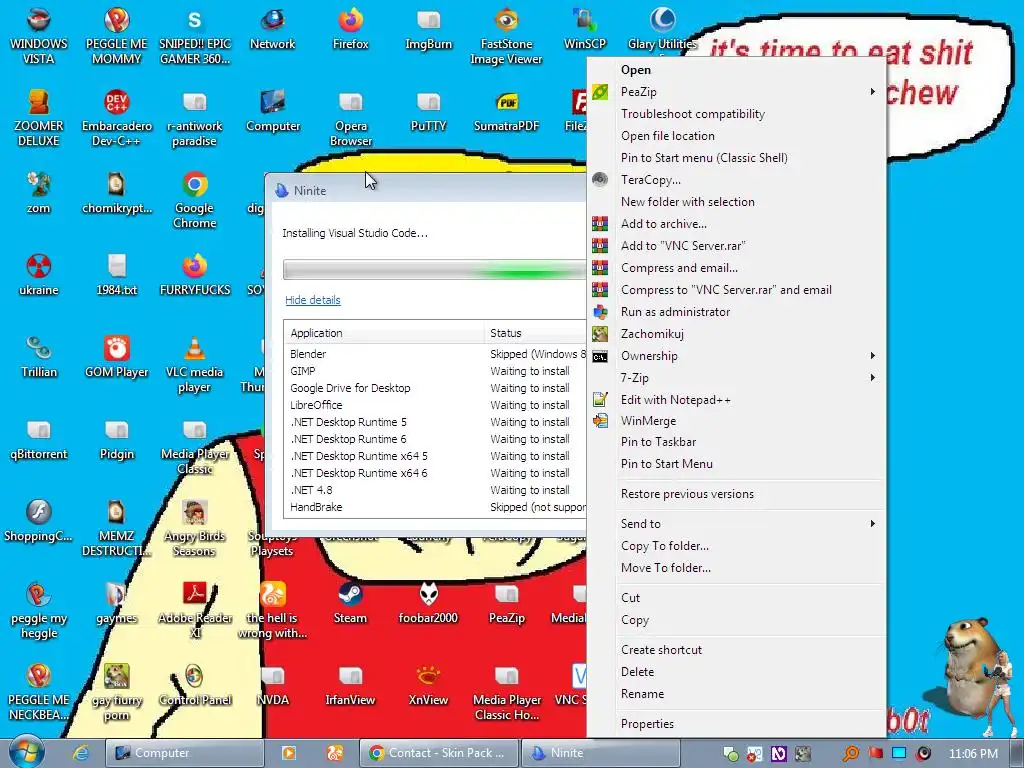The image size is (1024, 768).
Task: Choose Delete from context menu
Action: coord(736,671)
